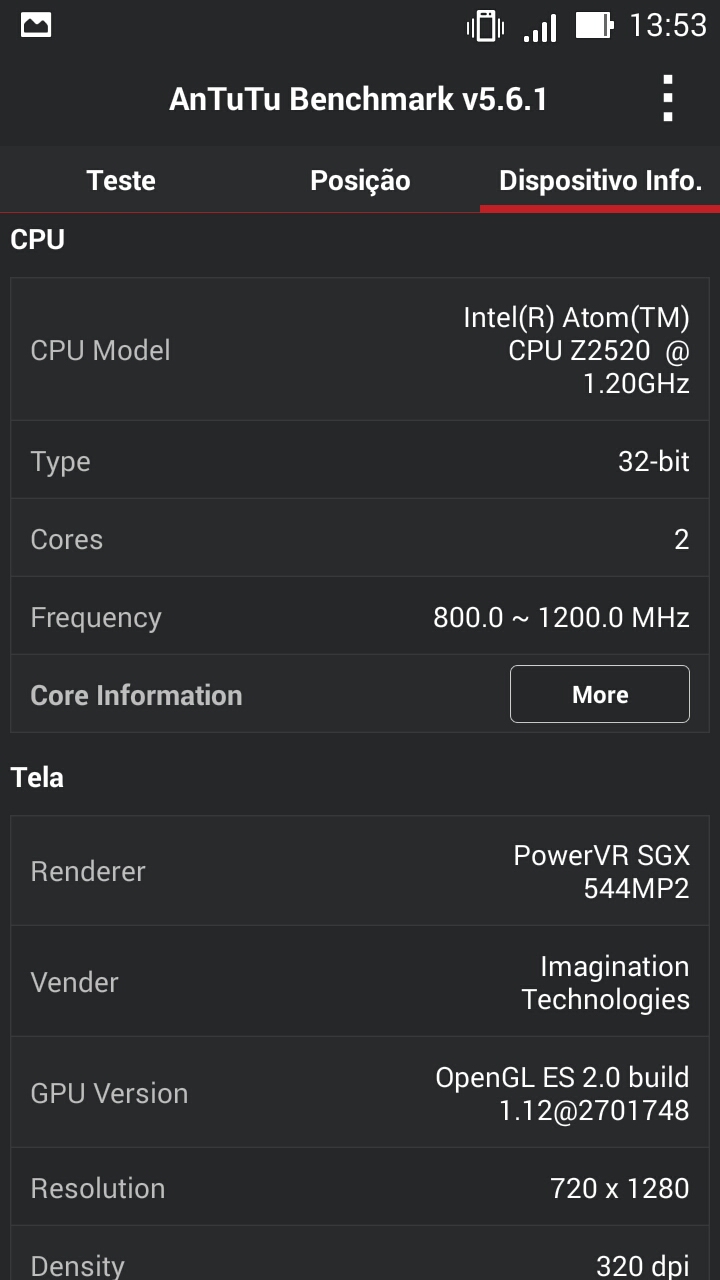
Task: Switch to the Posição tab
Action: coord(360,181)
